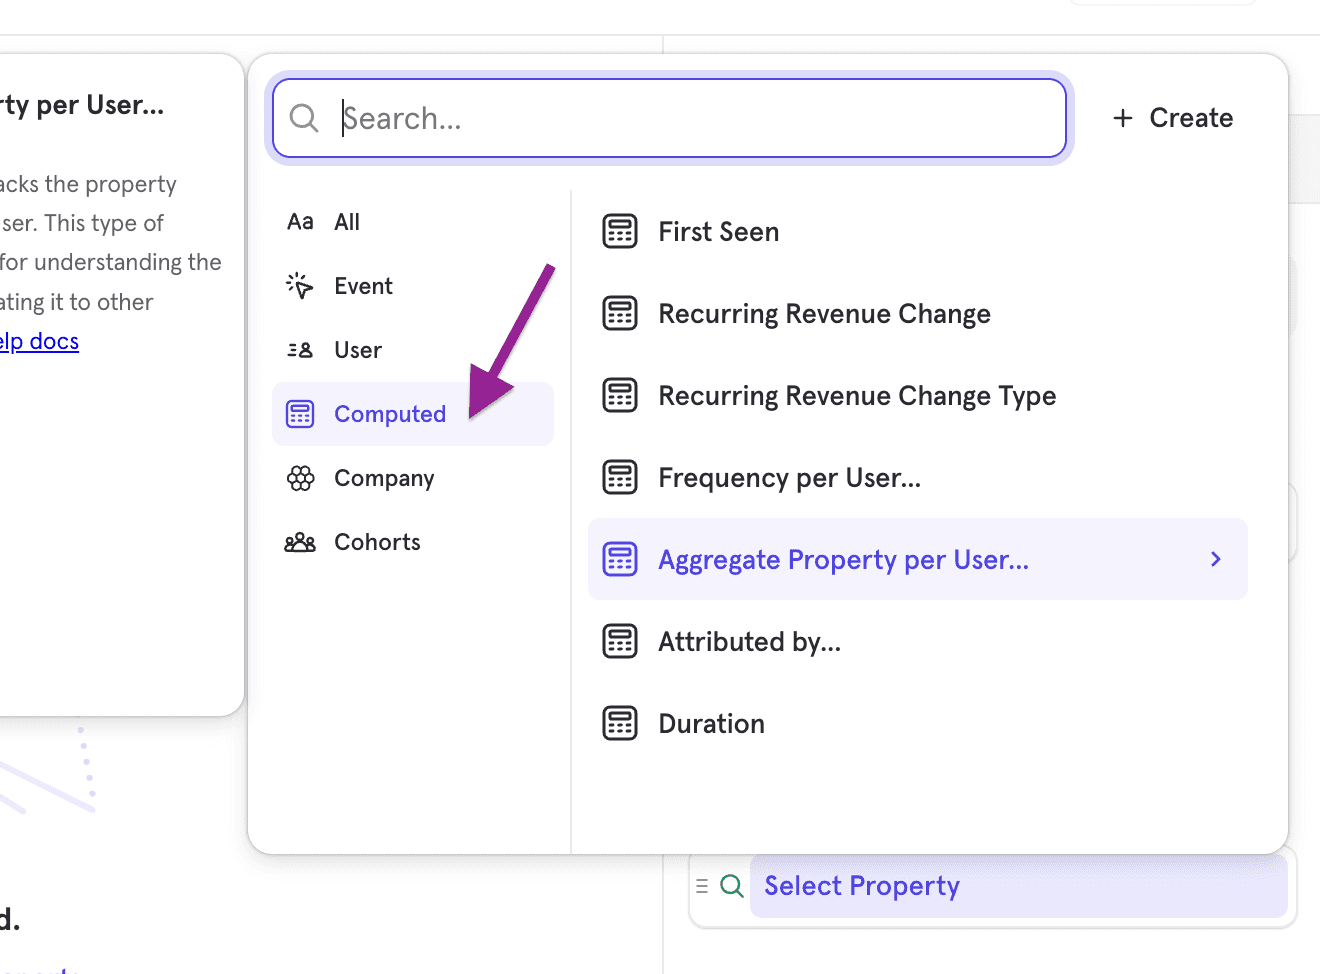Choose Recurring Revenue Change property
This screenshot has width=1320, height=974.
824,314
